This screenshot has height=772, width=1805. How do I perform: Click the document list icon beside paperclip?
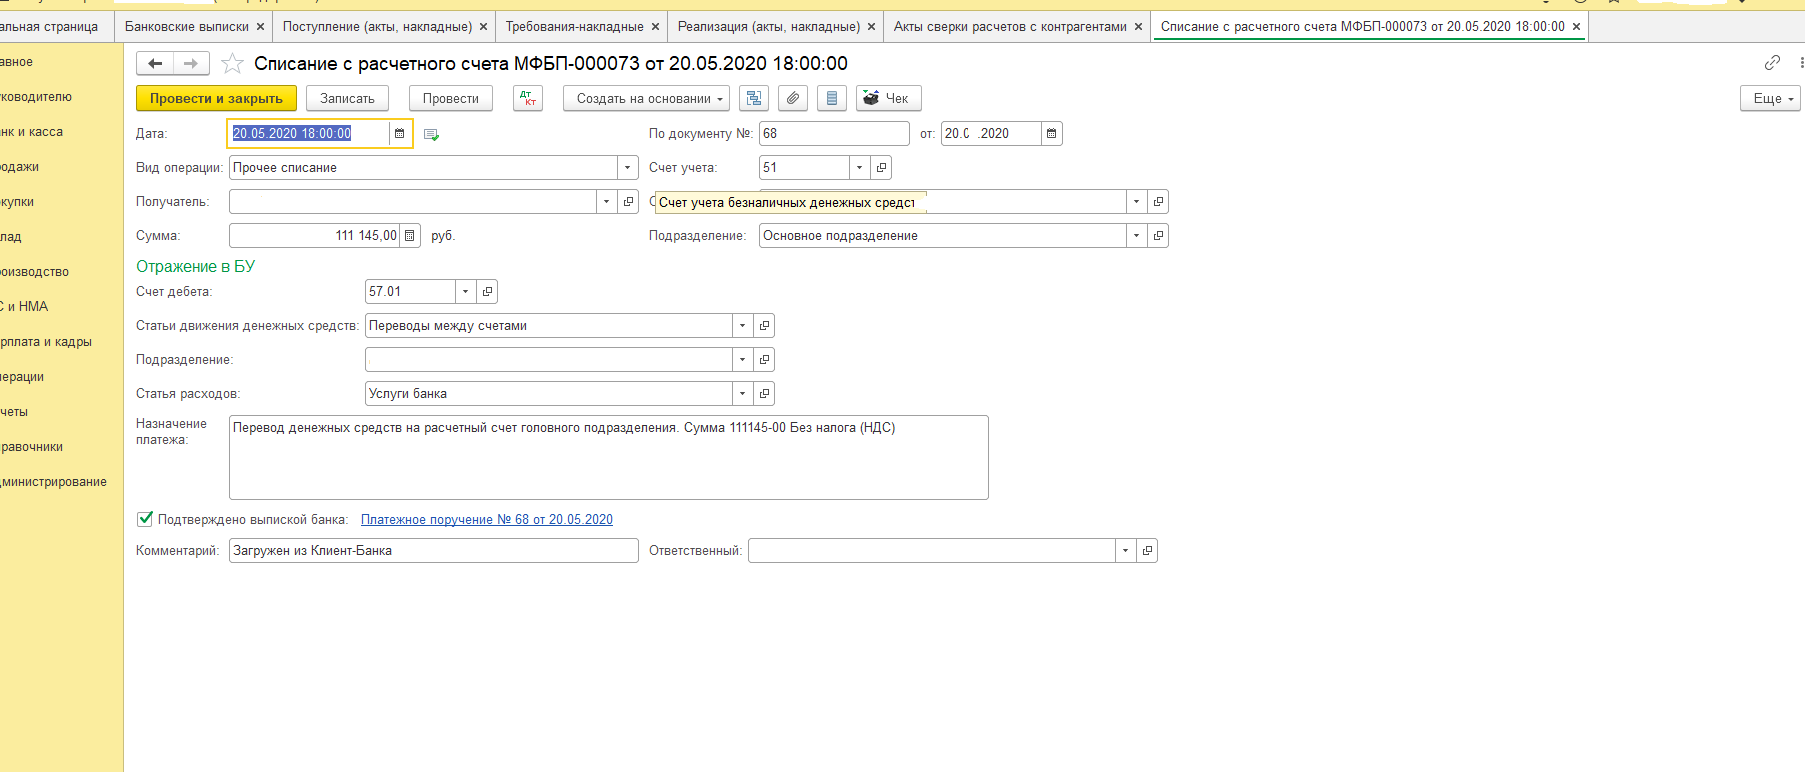pyautogui.click(x=832, y=98)
